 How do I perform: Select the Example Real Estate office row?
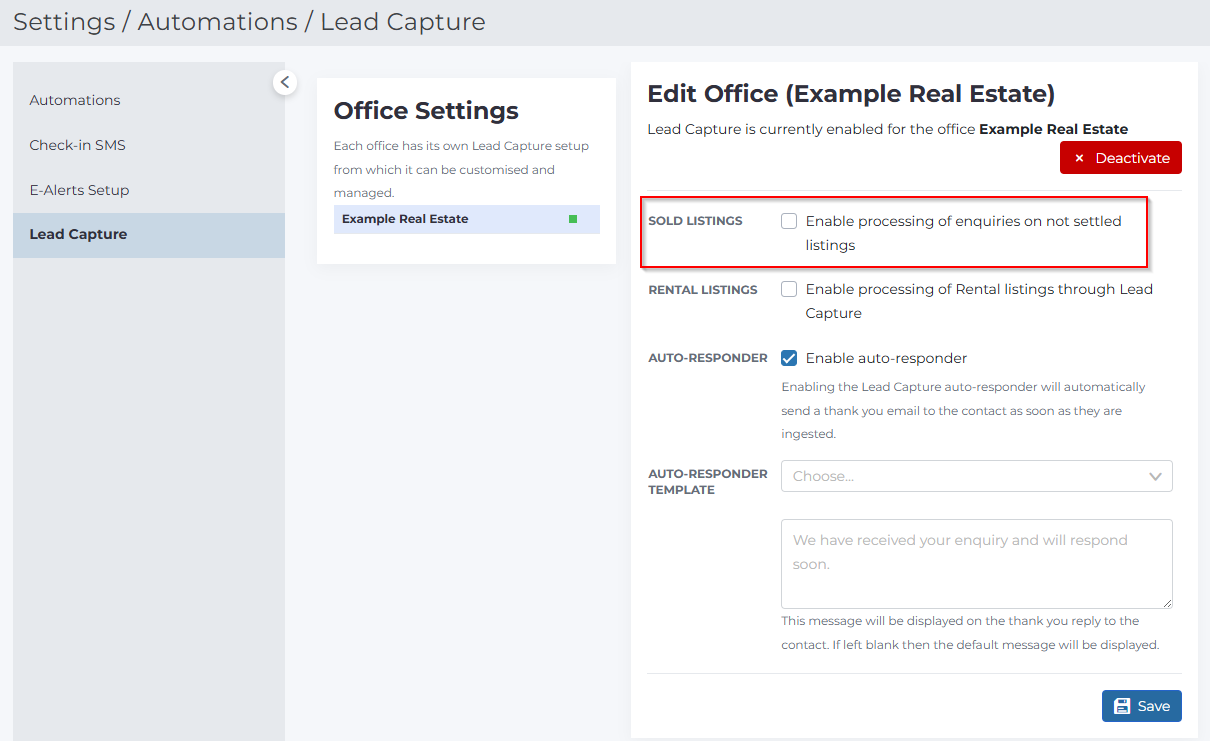[467, 219]
